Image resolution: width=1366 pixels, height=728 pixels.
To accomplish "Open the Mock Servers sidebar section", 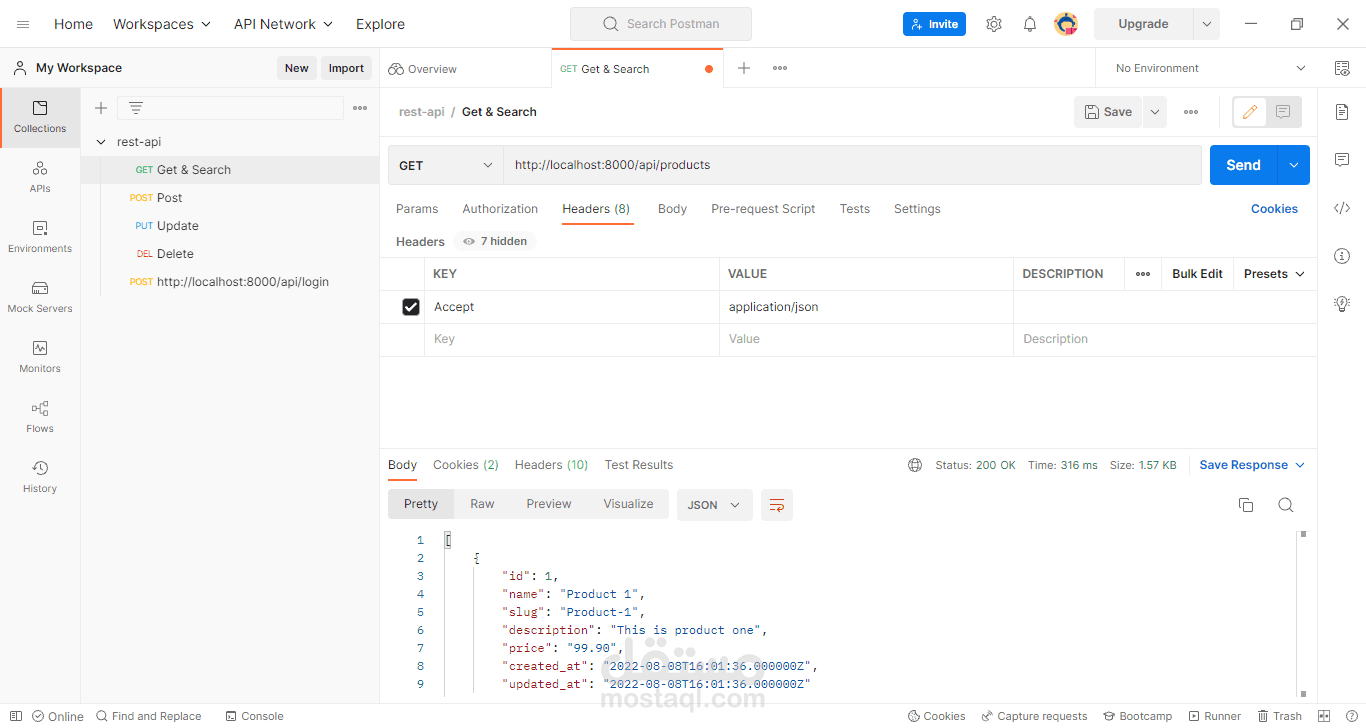I will [x=40, y=297].
